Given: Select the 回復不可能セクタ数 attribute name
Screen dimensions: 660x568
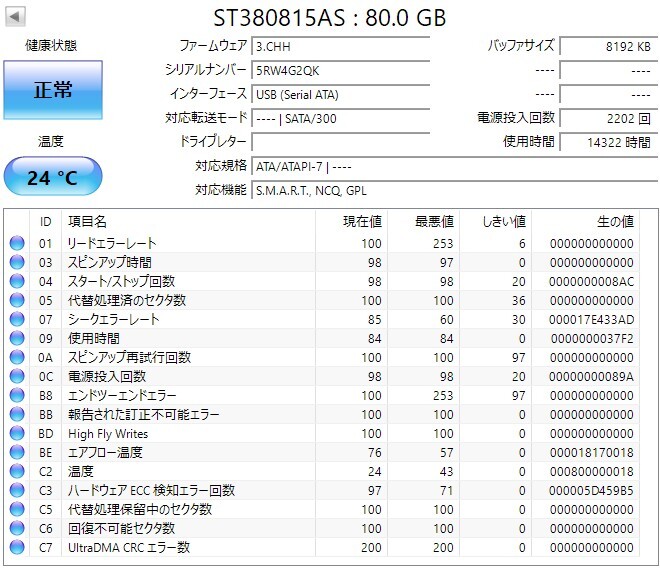Looking at the screenshot, I should (121, 528).
